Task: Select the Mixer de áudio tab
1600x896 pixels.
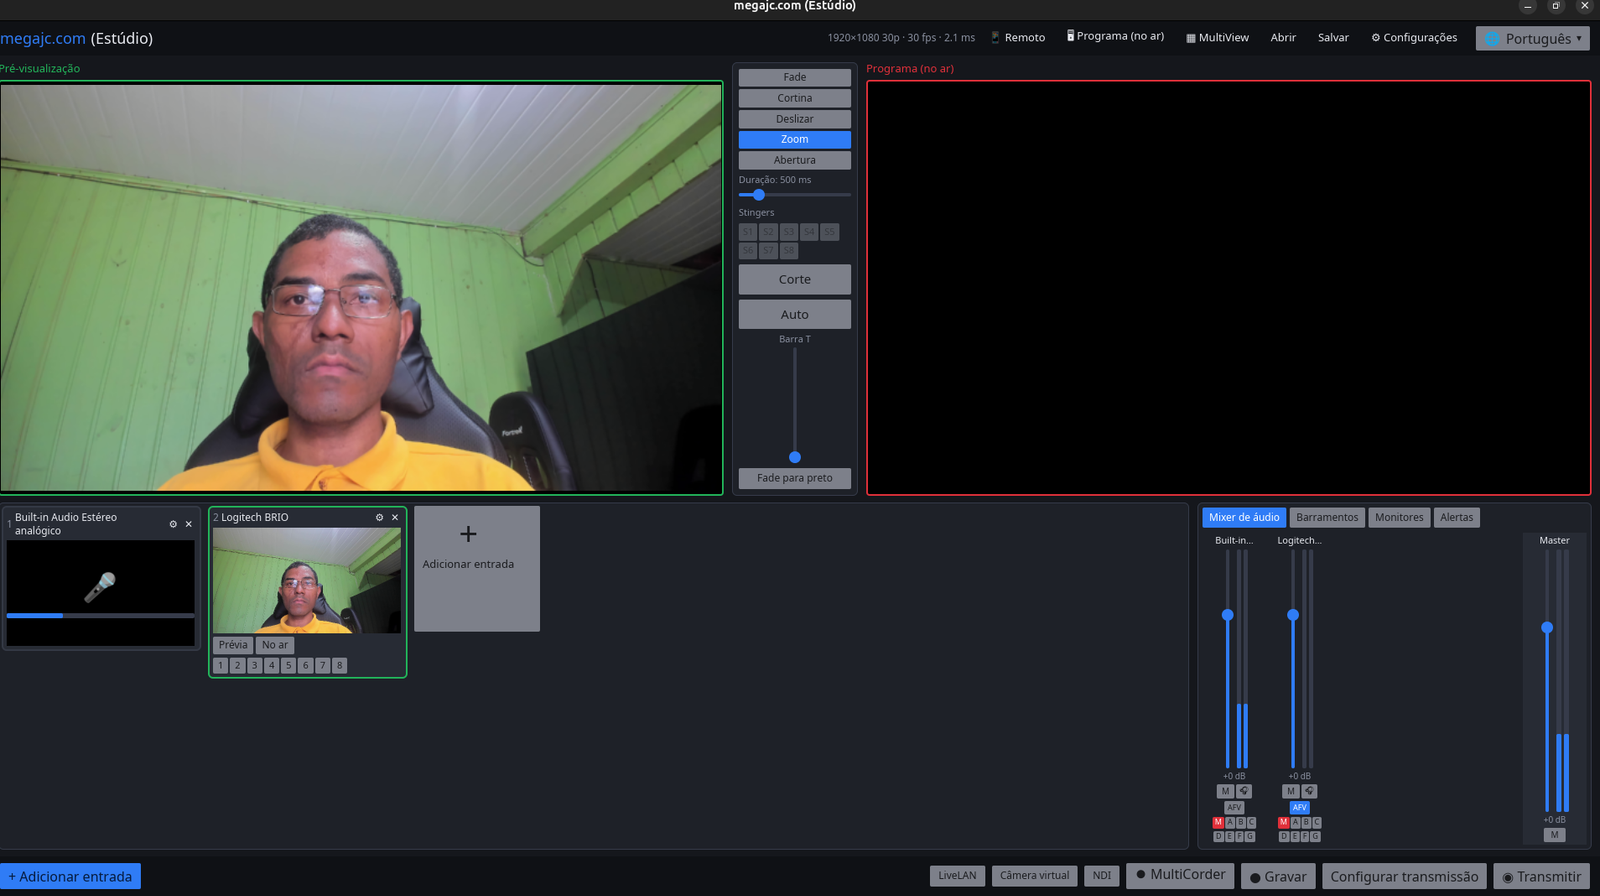Action: (1244, 517)
